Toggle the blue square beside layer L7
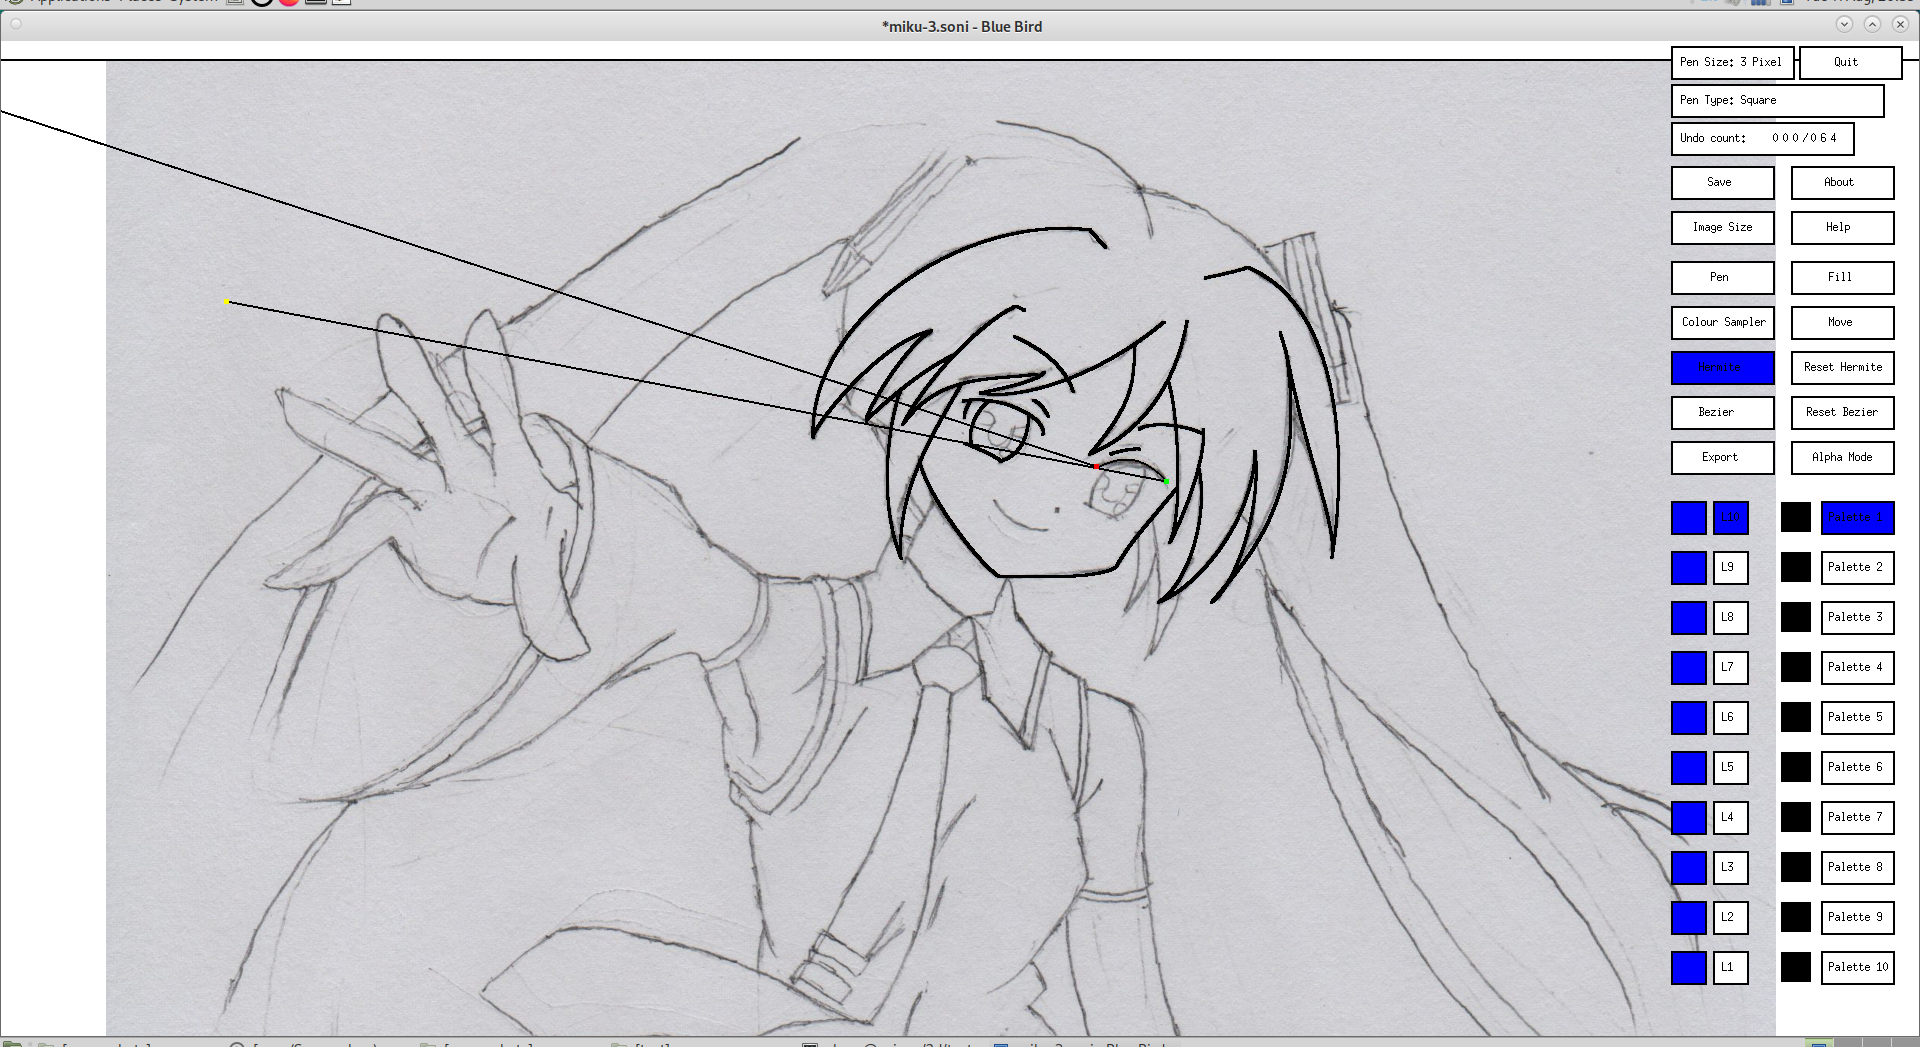1920x1047 pixels. 1689,668
